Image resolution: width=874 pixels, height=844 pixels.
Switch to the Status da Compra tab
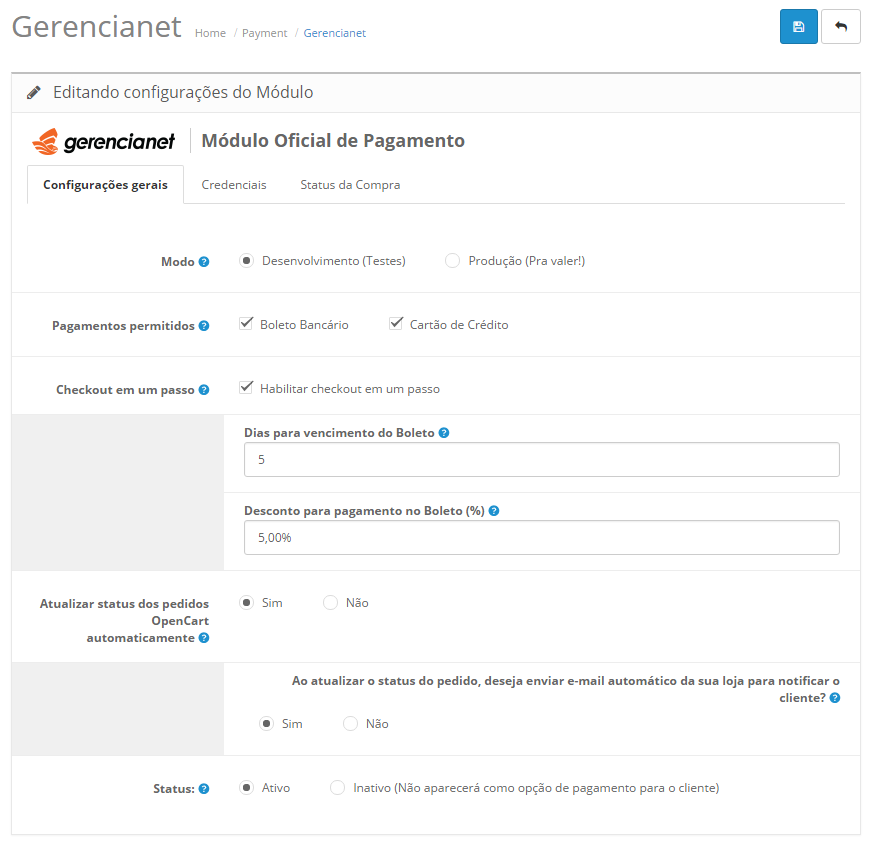click(350, 185)
